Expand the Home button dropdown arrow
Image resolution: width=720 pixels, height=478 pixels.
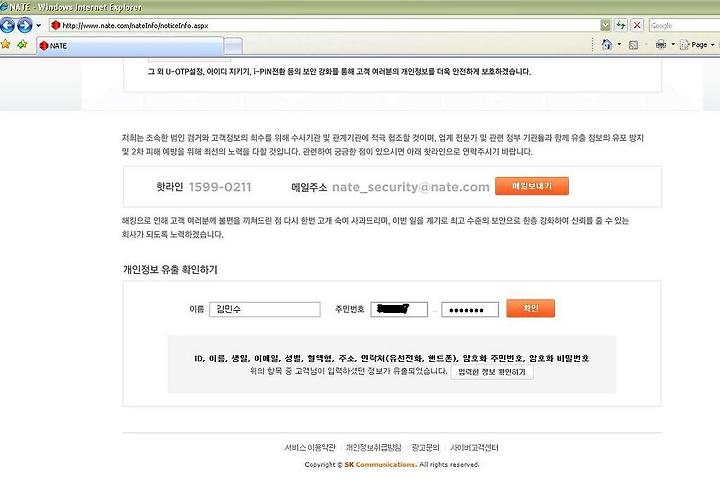pos(619,45)
